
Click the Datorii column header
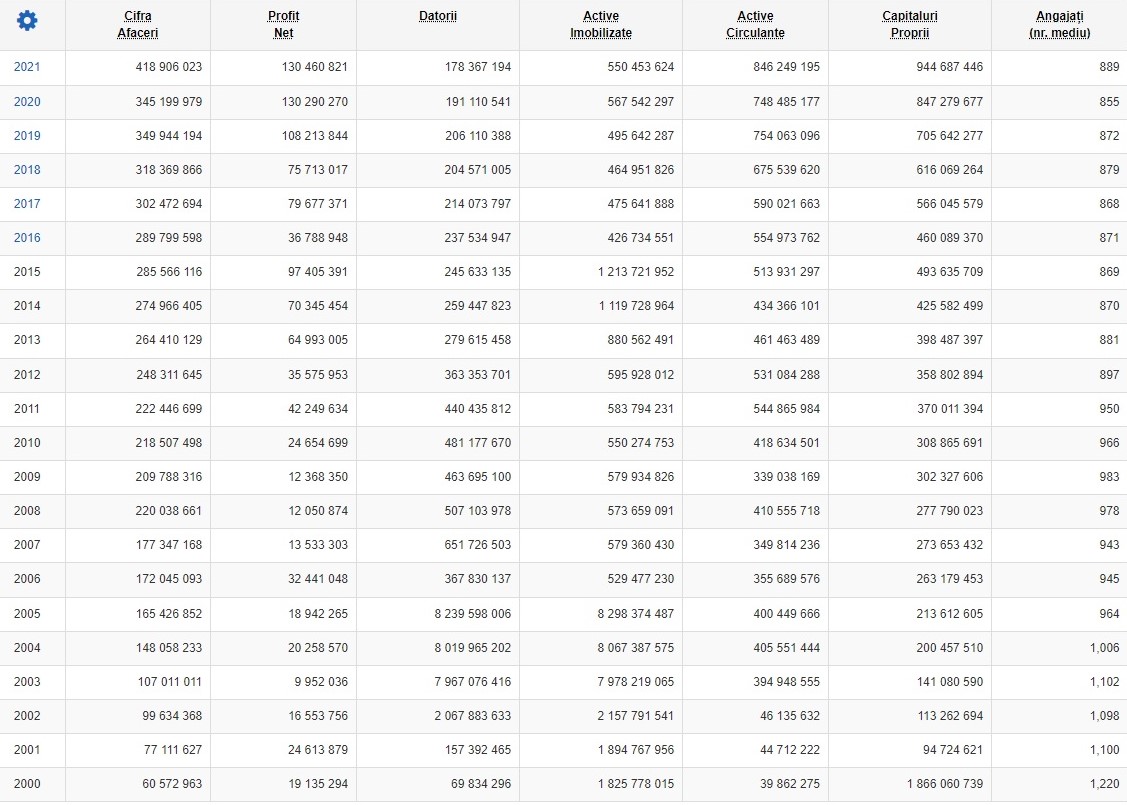click(x=438, y=16)
